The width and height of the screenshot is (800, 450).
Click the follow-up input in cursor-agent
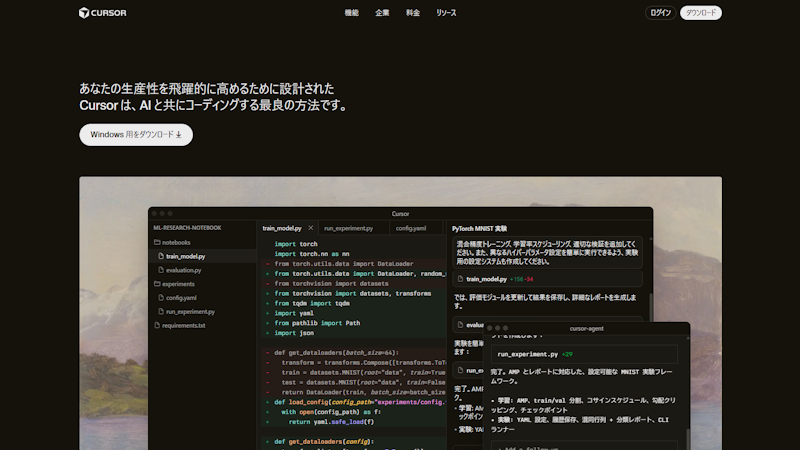584,446
